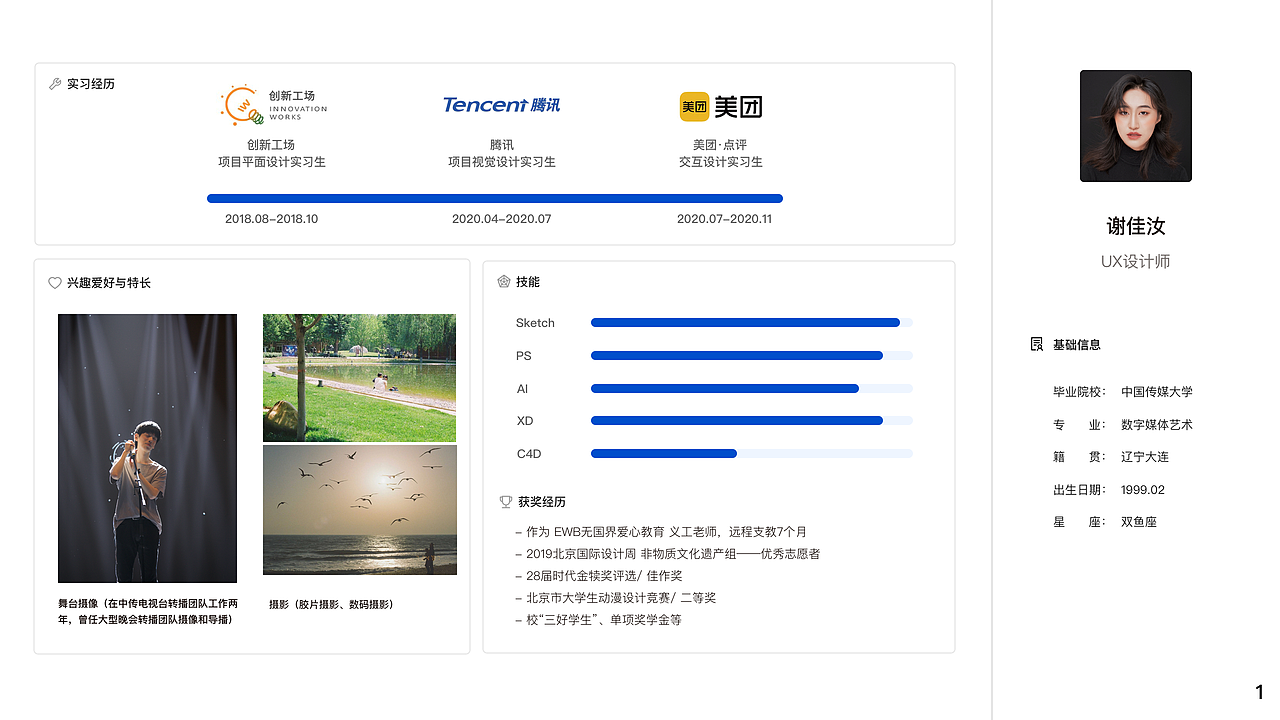
Task: Click the C4D skill label
Action: pos(529,454)
